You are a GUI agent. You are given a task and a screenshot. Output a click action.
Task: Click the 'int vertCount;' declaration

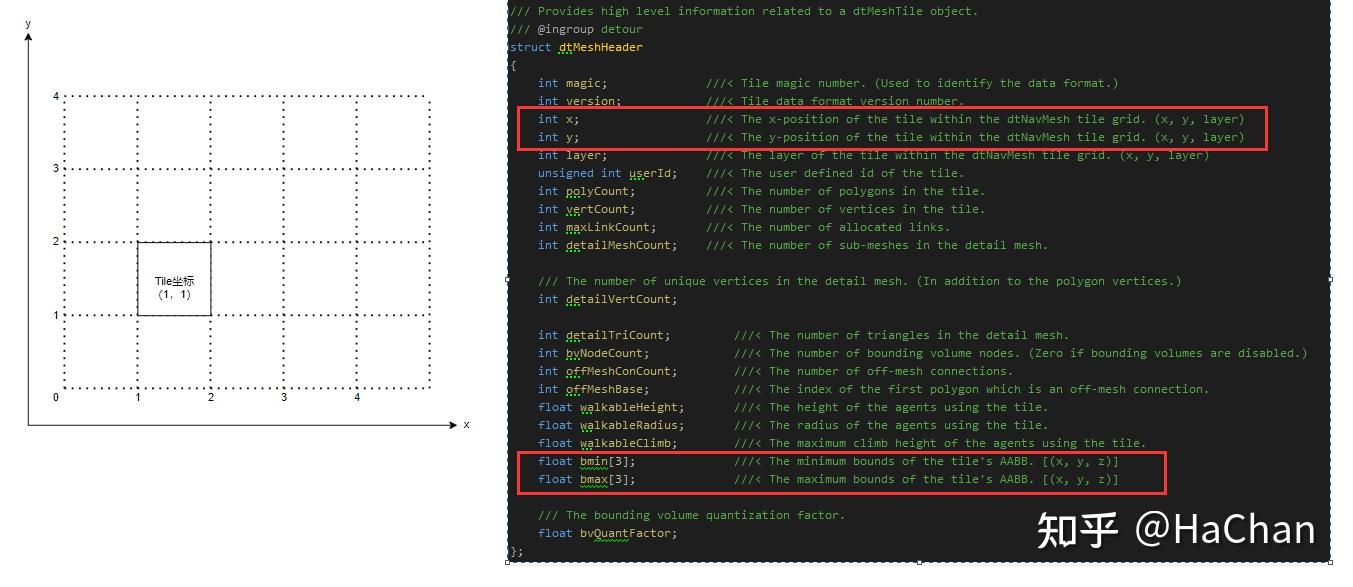tap(586, 209)
